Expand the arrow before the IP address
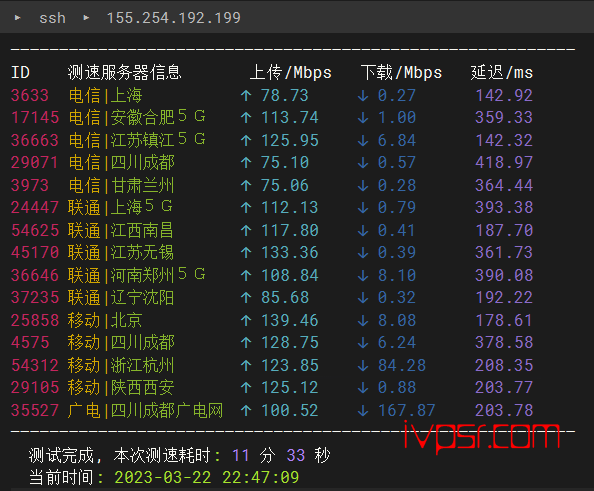594x491 pixels. (86, 17)
